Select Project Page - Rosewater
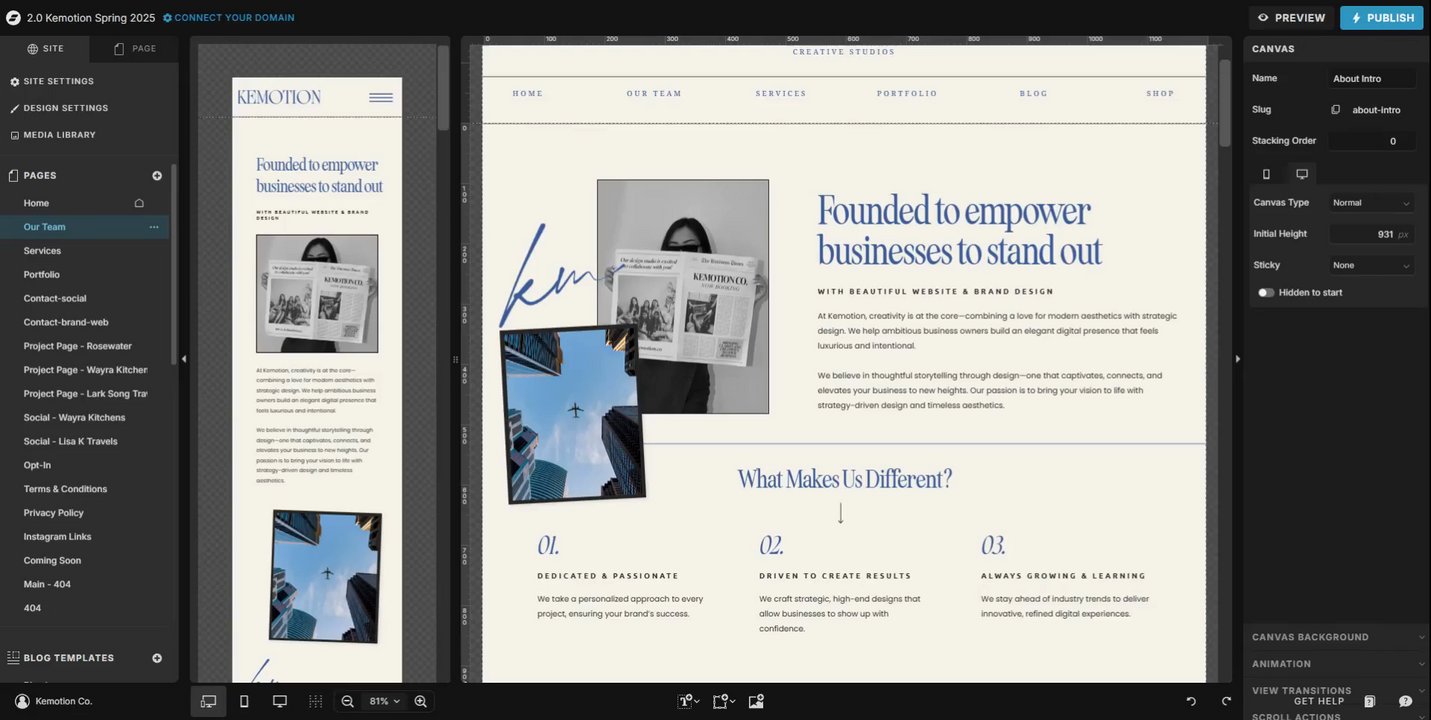 [78, 346]
